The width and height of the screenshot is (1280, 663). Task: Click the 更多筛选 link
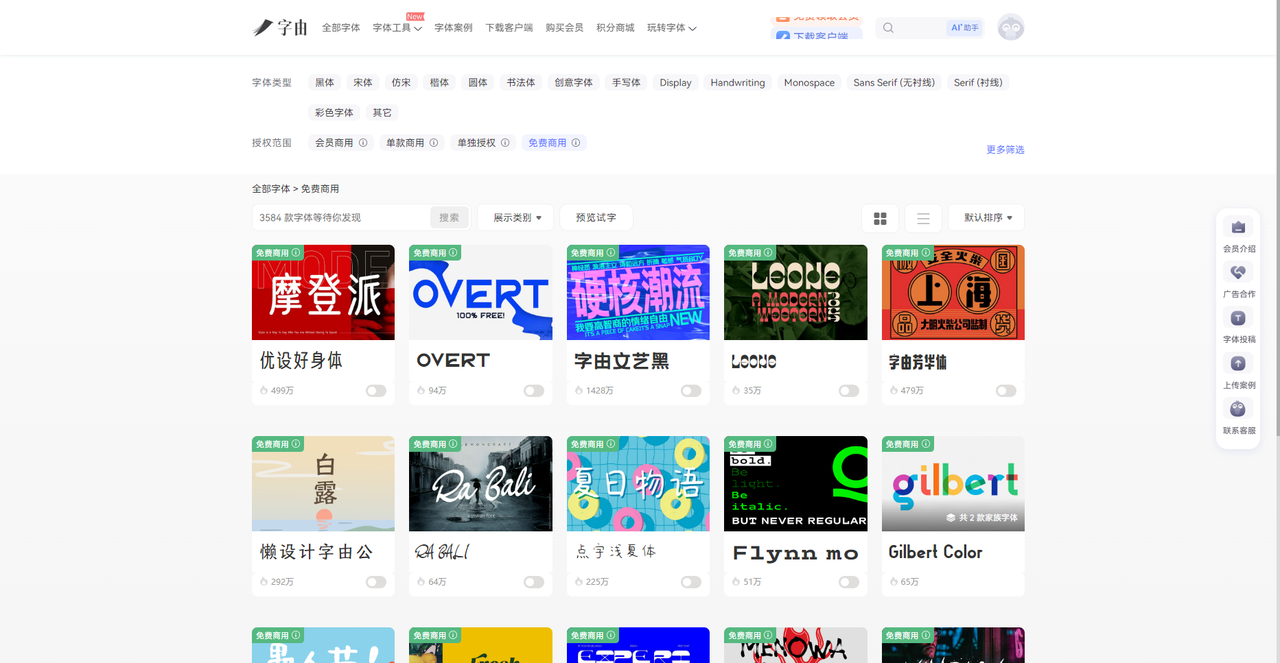(x=1005, y=150)
